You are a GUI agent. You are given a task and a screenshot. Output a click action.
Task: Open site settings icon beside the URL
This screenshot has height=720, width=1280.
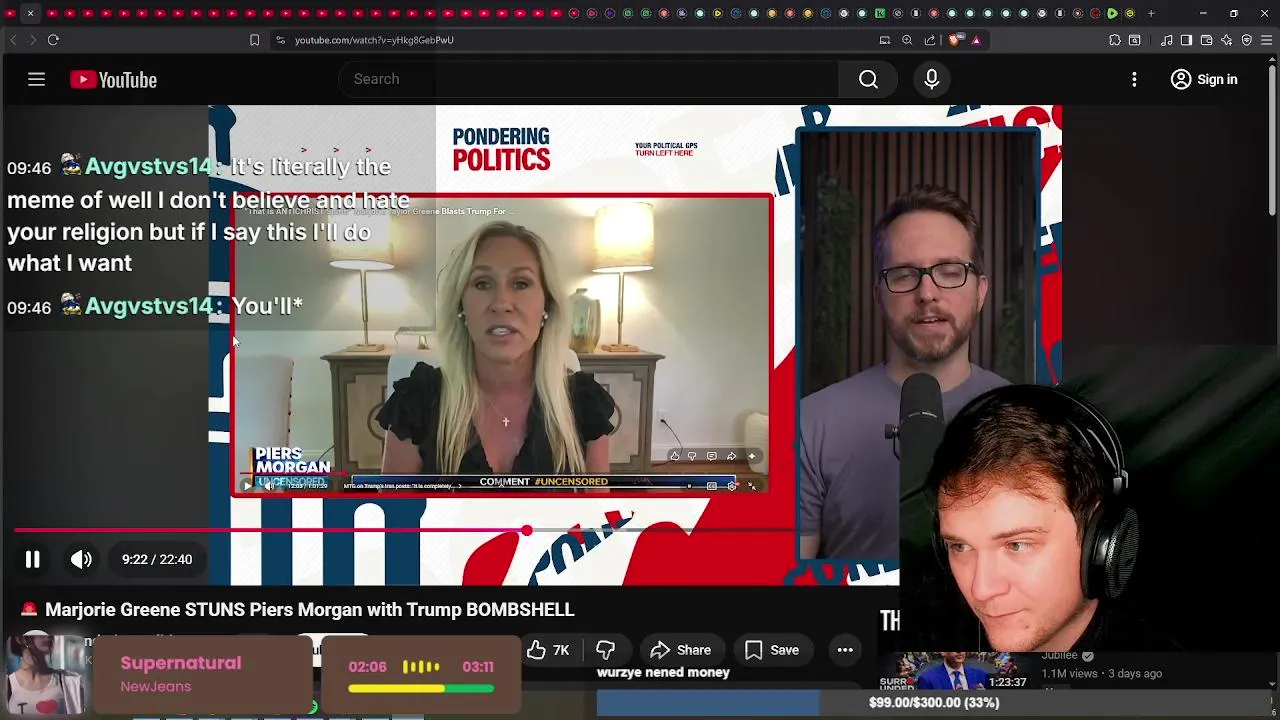280,40
